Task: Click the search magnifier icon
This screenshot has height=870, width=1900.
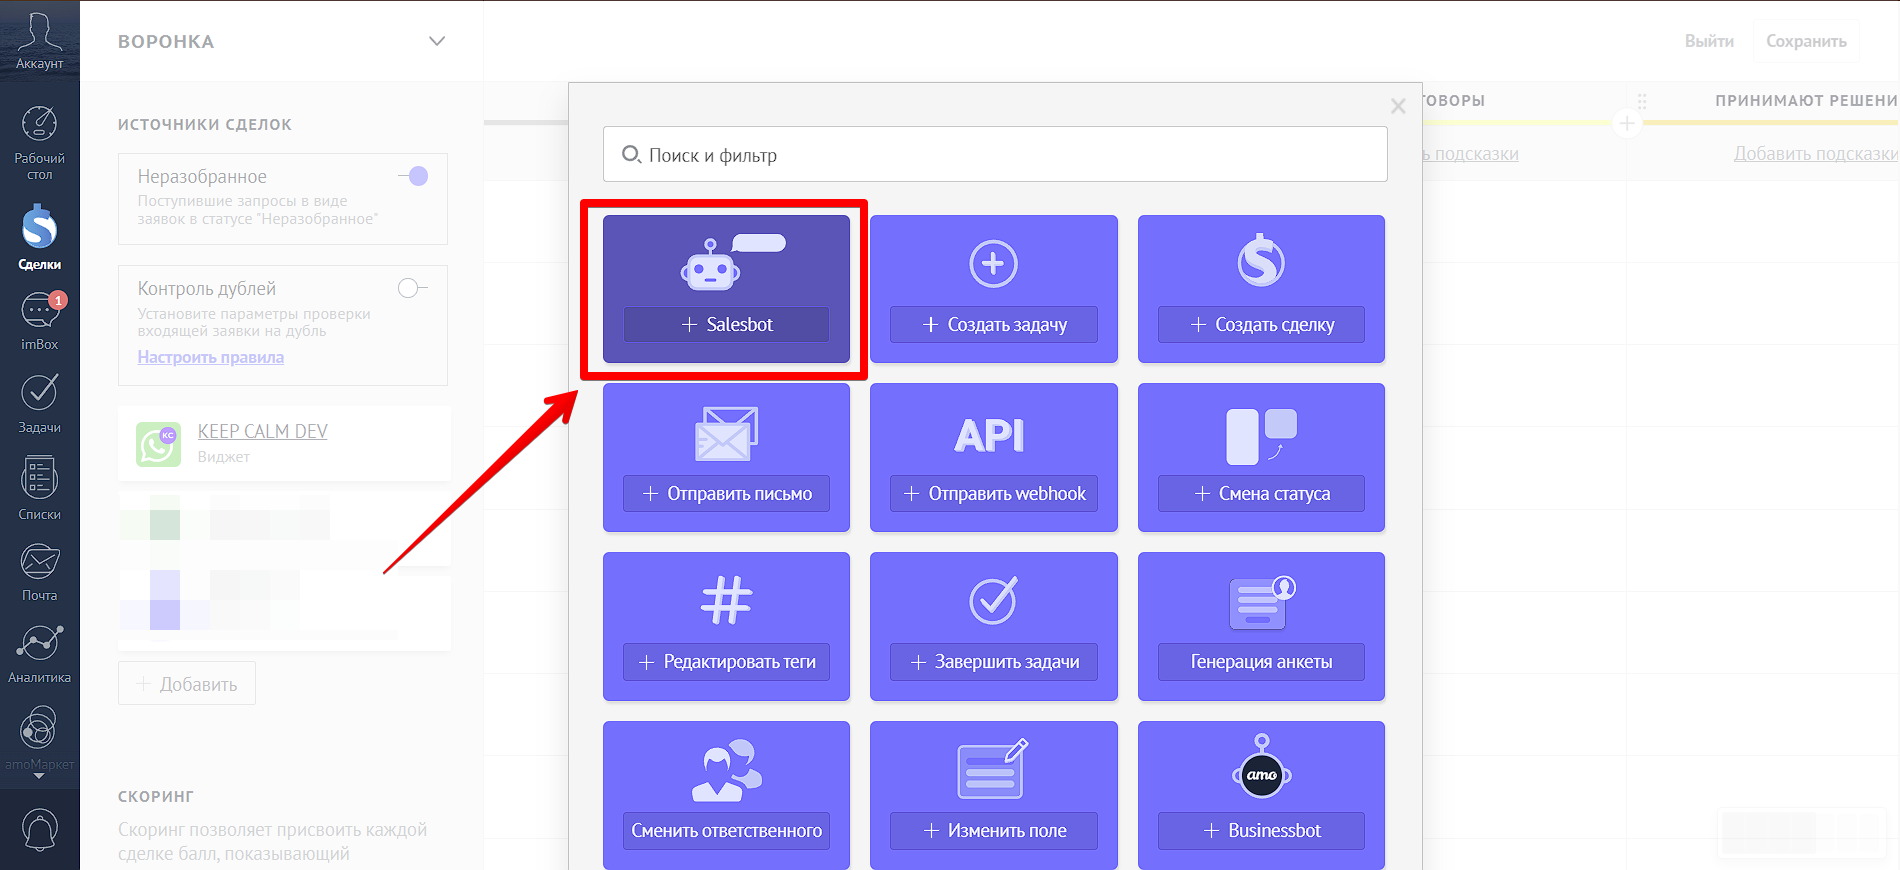Action: [x=631, y=154]
